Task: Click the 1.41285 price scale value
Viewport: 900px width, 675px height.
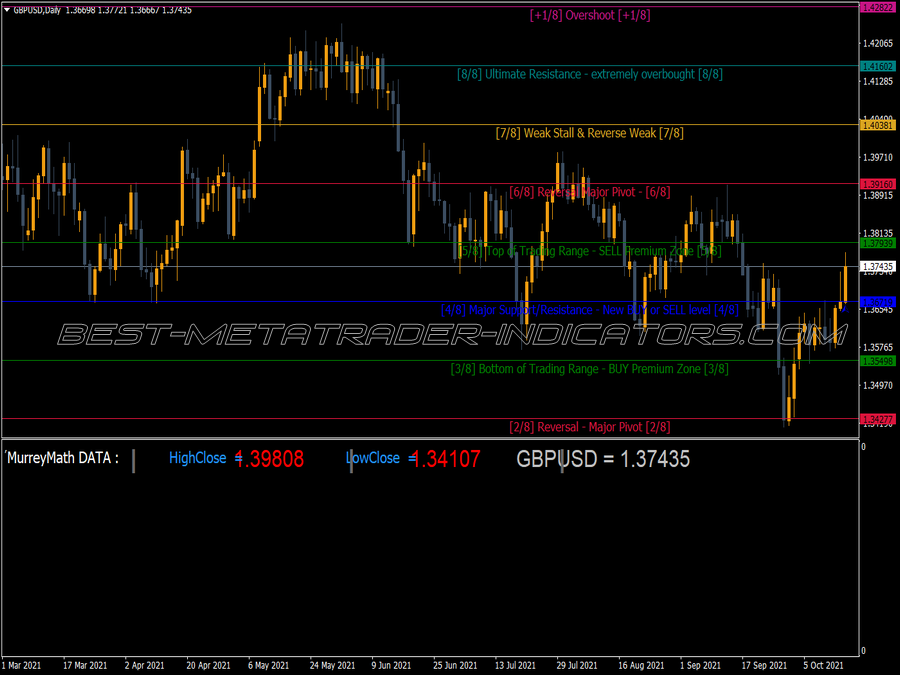Action: pyautogui.click(x=878, y=82)
